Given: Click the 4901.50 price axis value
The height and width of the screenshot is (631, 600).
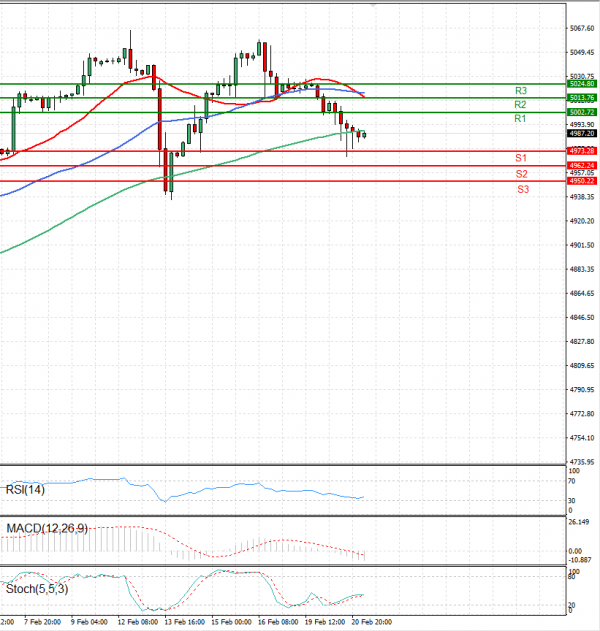Looking at the screenshot, I should (582, 245).
